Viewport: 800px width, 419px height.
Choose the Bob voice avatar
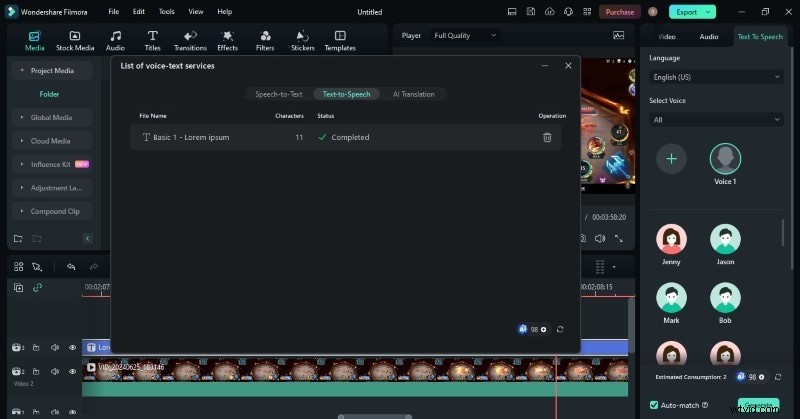tap(725, 297)
